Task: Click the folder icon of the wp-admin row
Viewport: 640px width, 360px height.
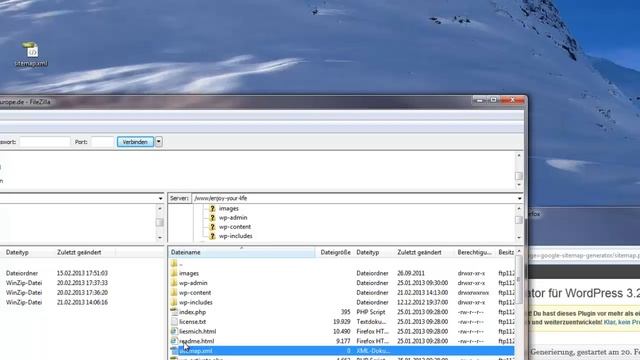Action: pyautogui.click(x=174, y=282)
